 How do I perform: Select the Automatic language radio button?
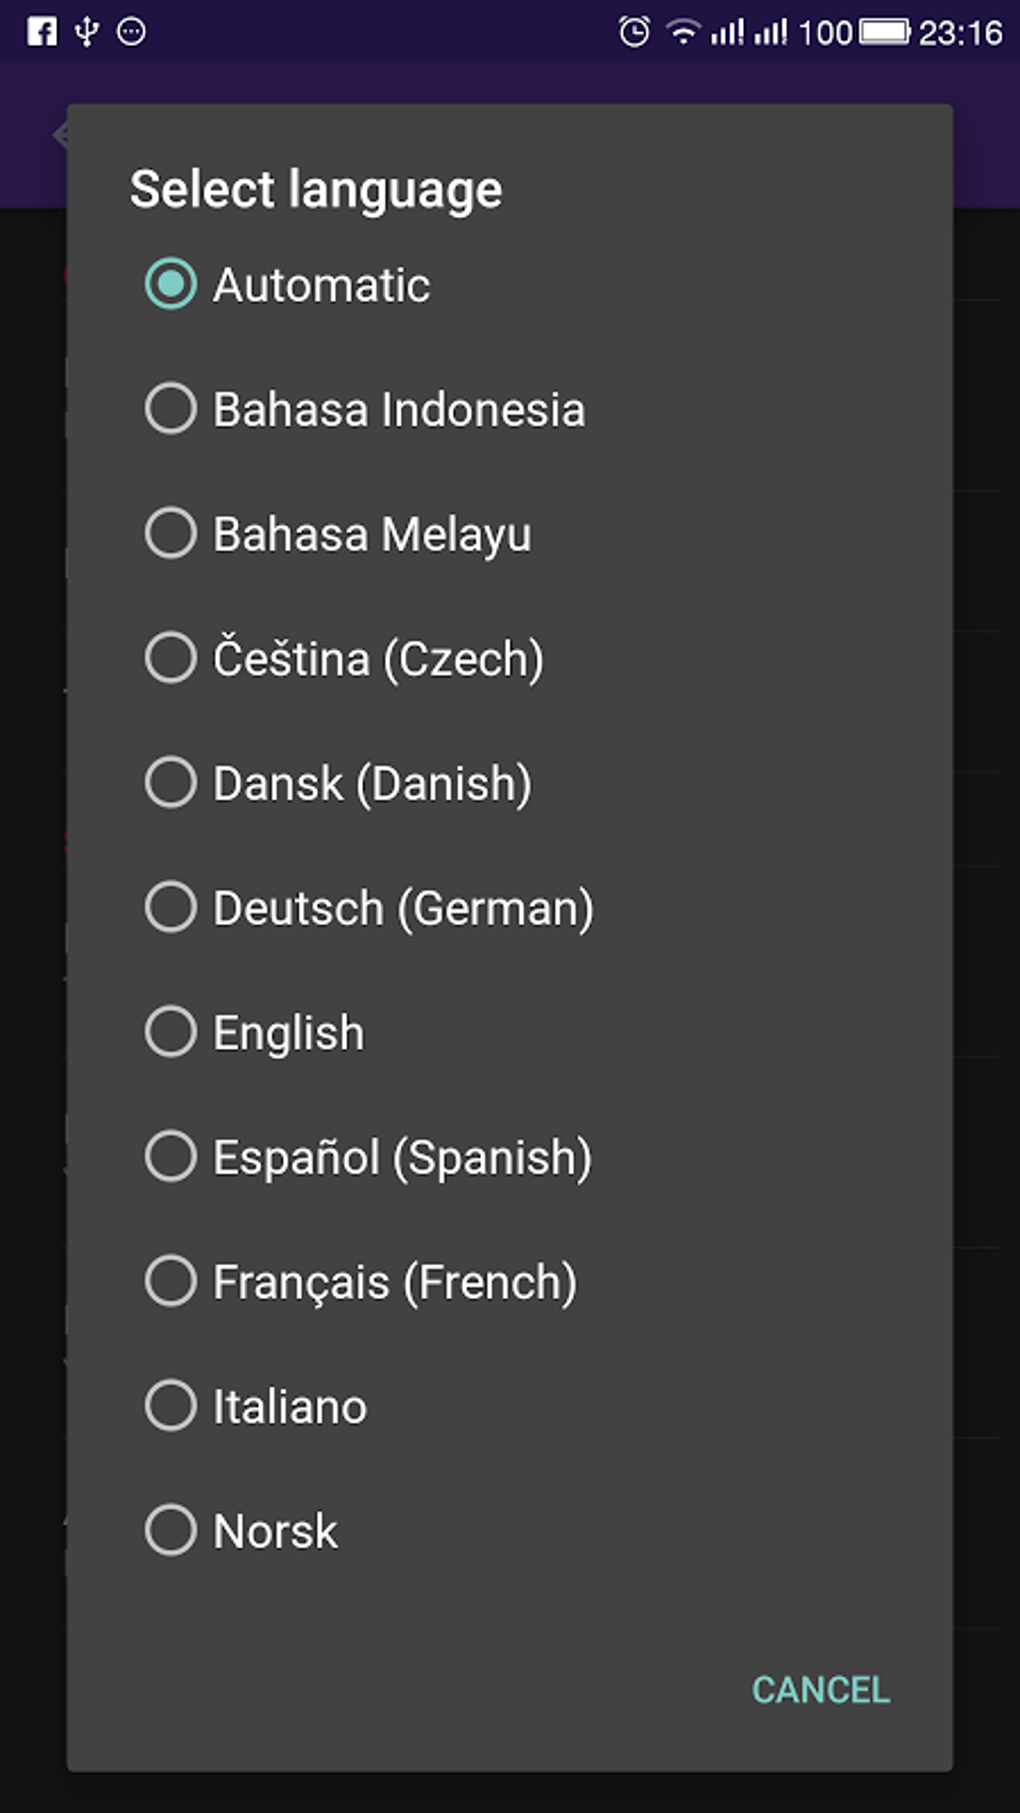pos(171,285)
